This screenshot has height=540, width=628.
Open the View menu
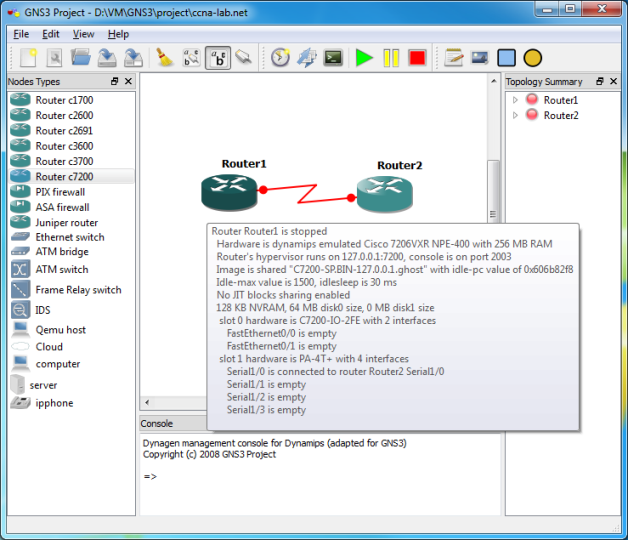[x=83, y=34]
